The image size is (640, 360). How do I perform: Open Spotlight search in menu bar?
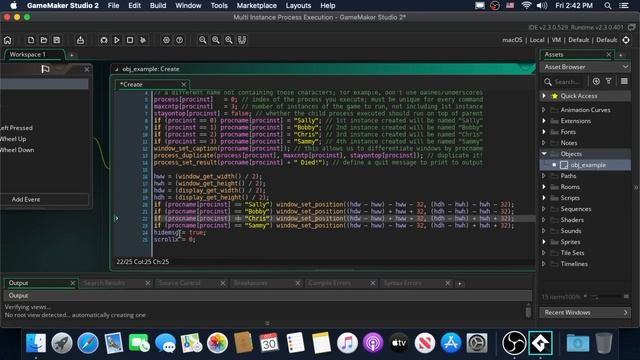[608, 5]
